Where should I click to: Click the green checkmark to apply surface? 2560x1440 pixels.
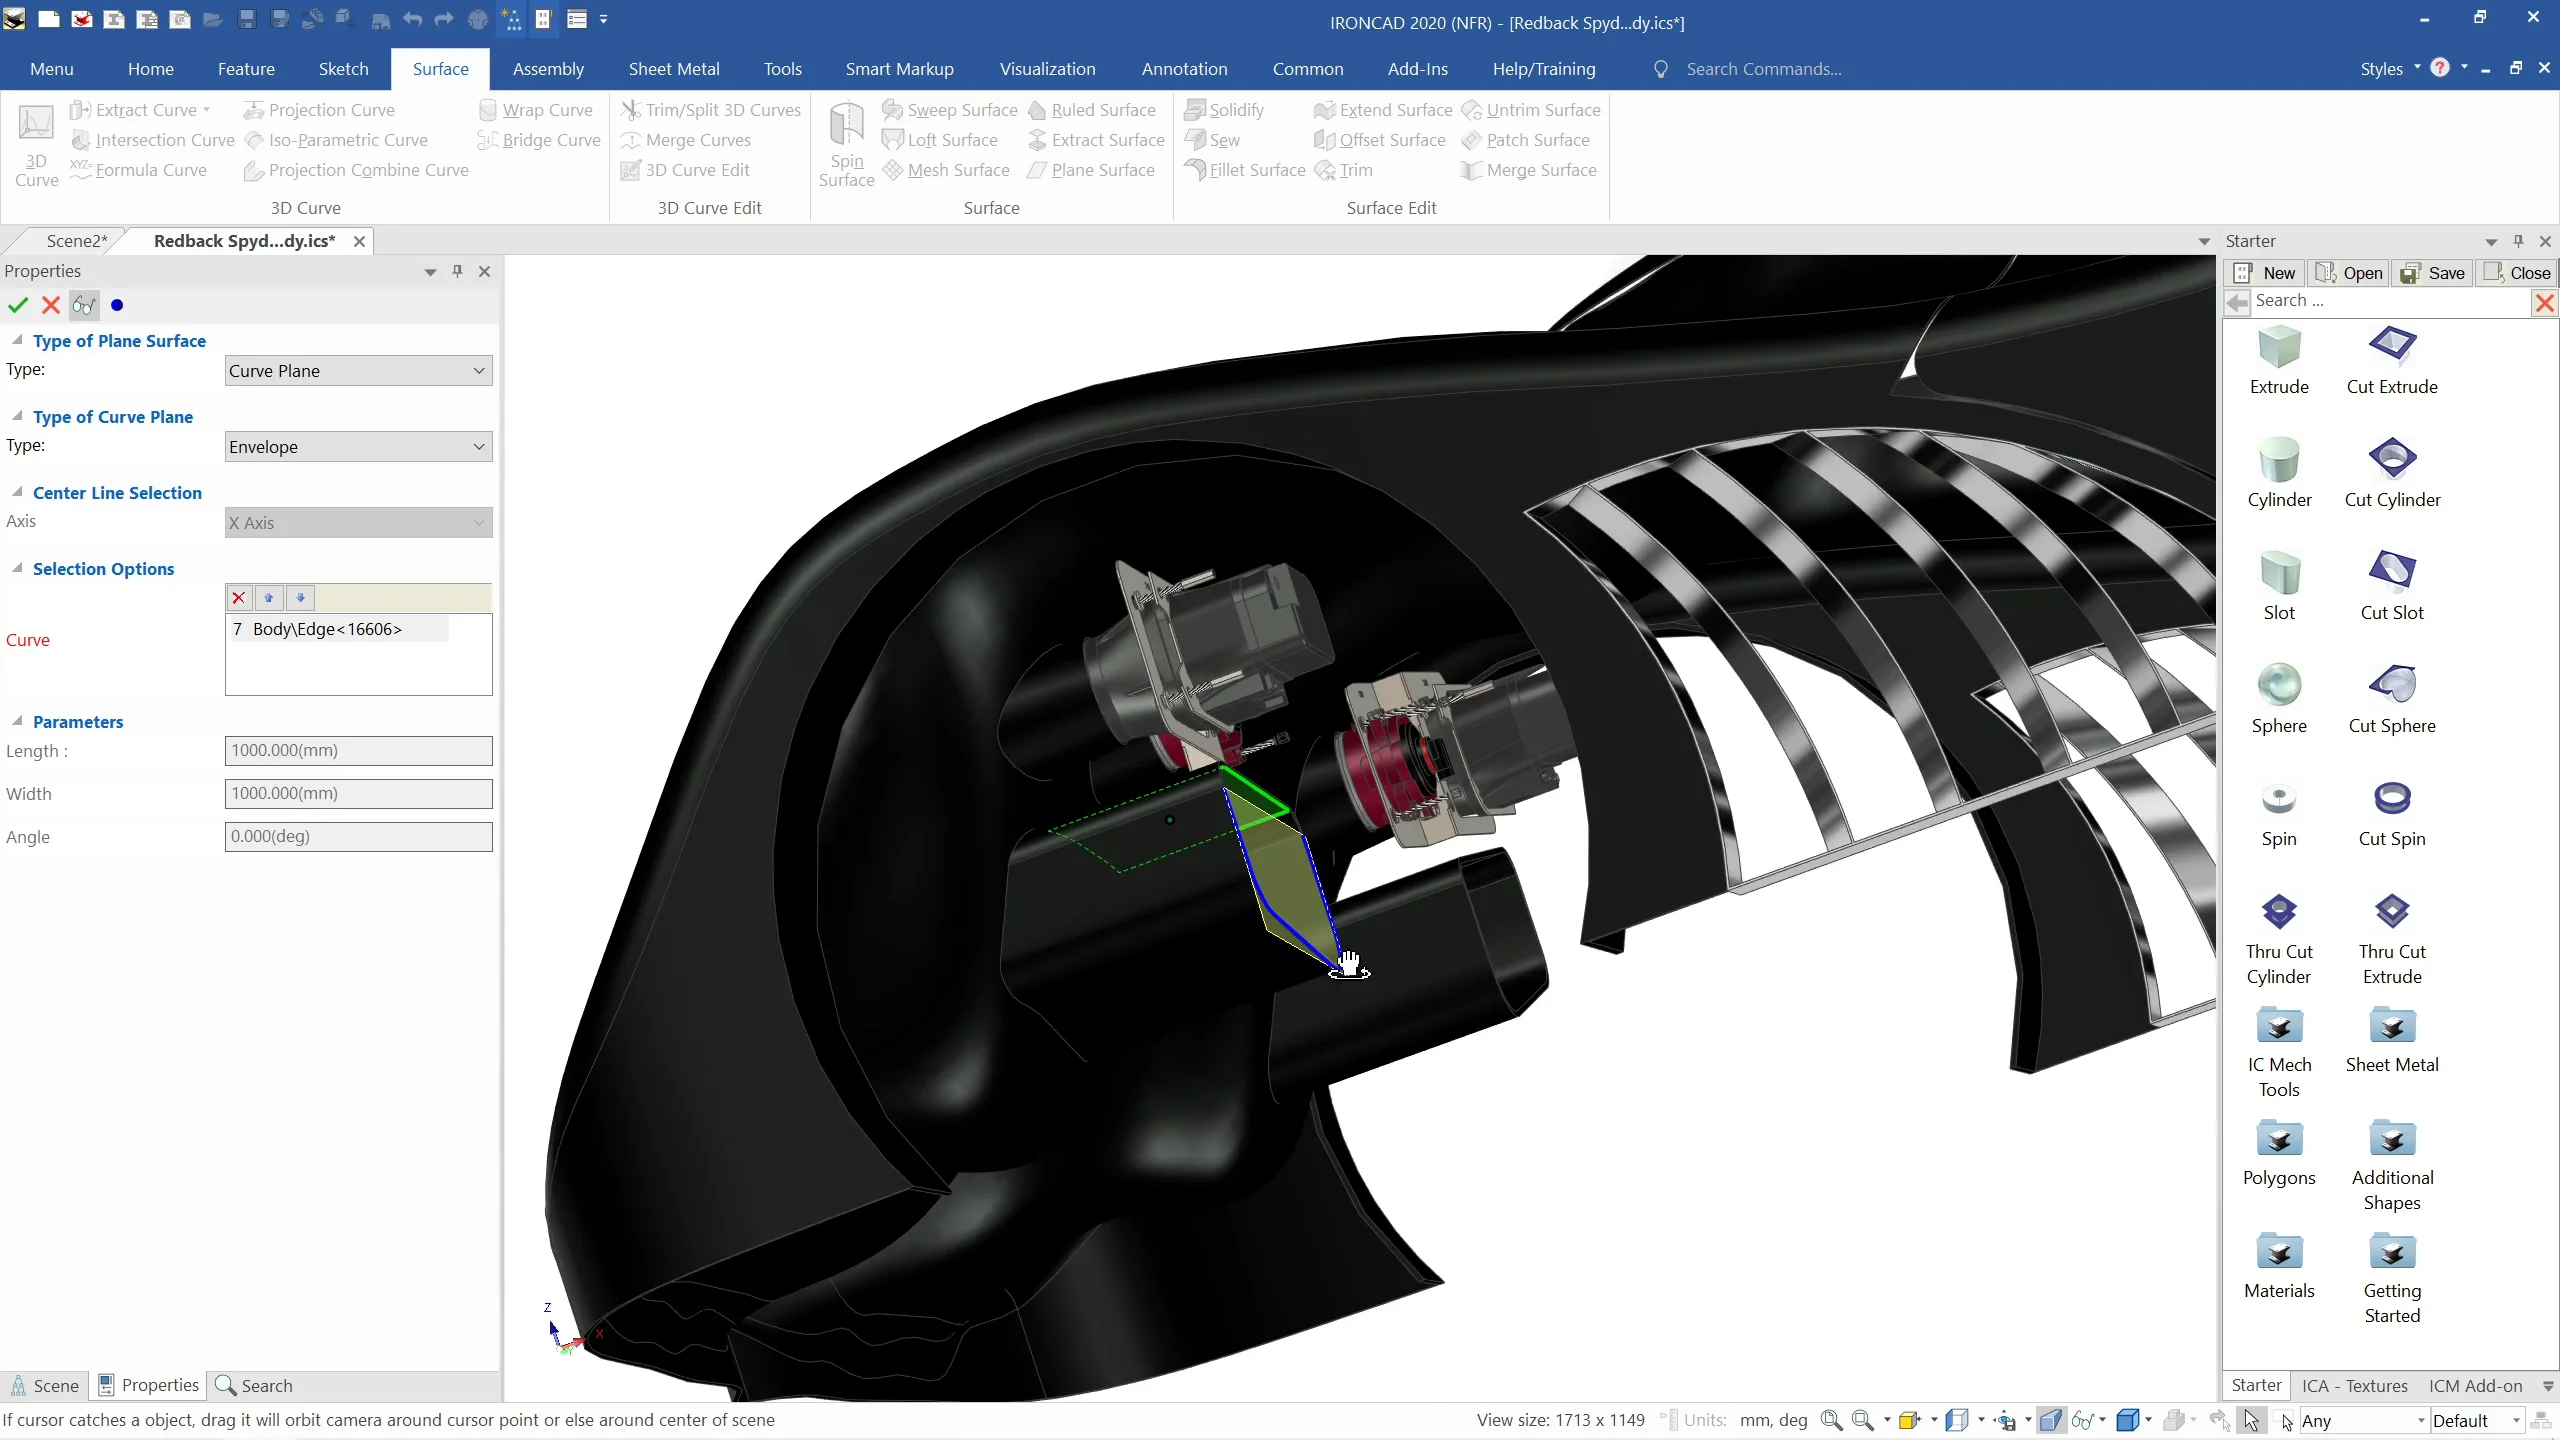(18, 305)
